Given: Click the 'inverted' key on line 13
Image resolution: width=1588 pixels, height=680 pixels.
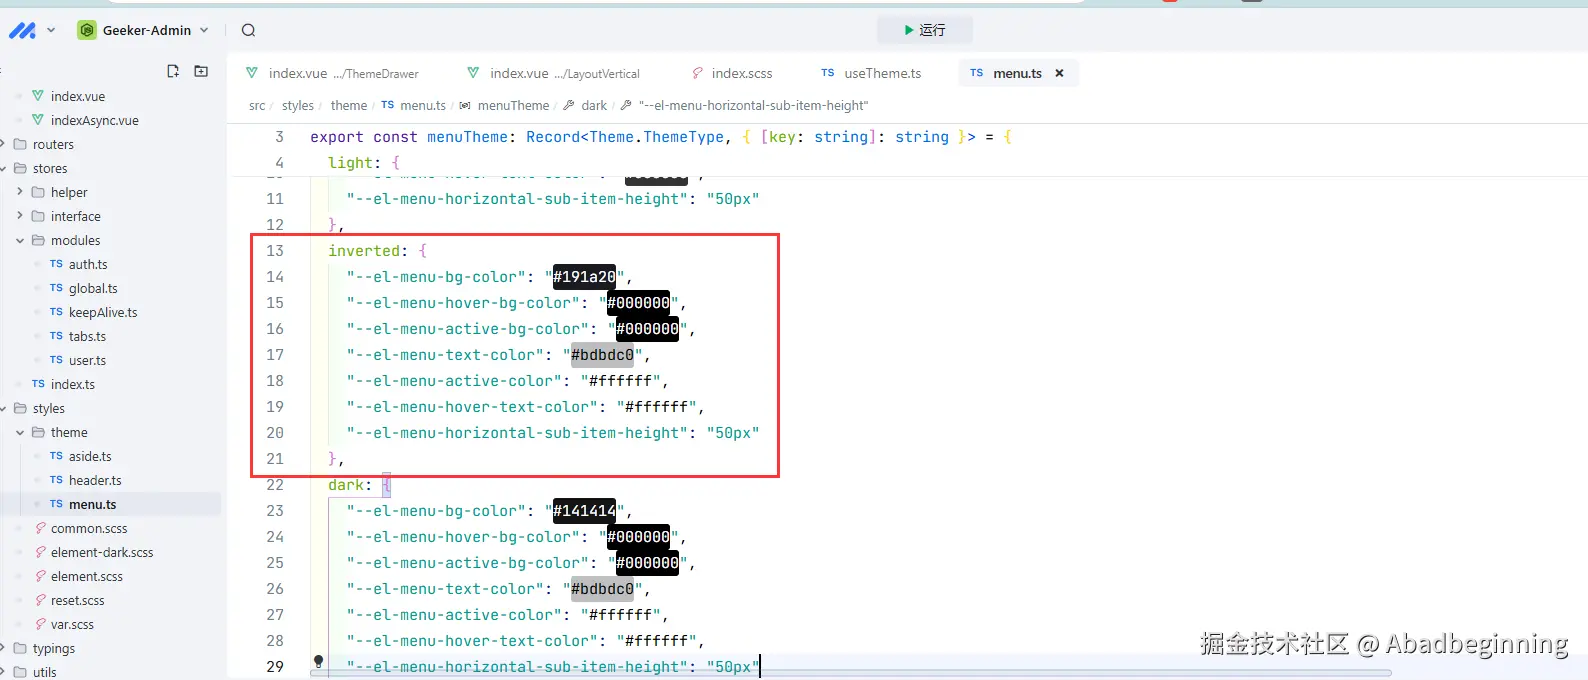Looking at the screenshot, I should [x=364, y=251].
